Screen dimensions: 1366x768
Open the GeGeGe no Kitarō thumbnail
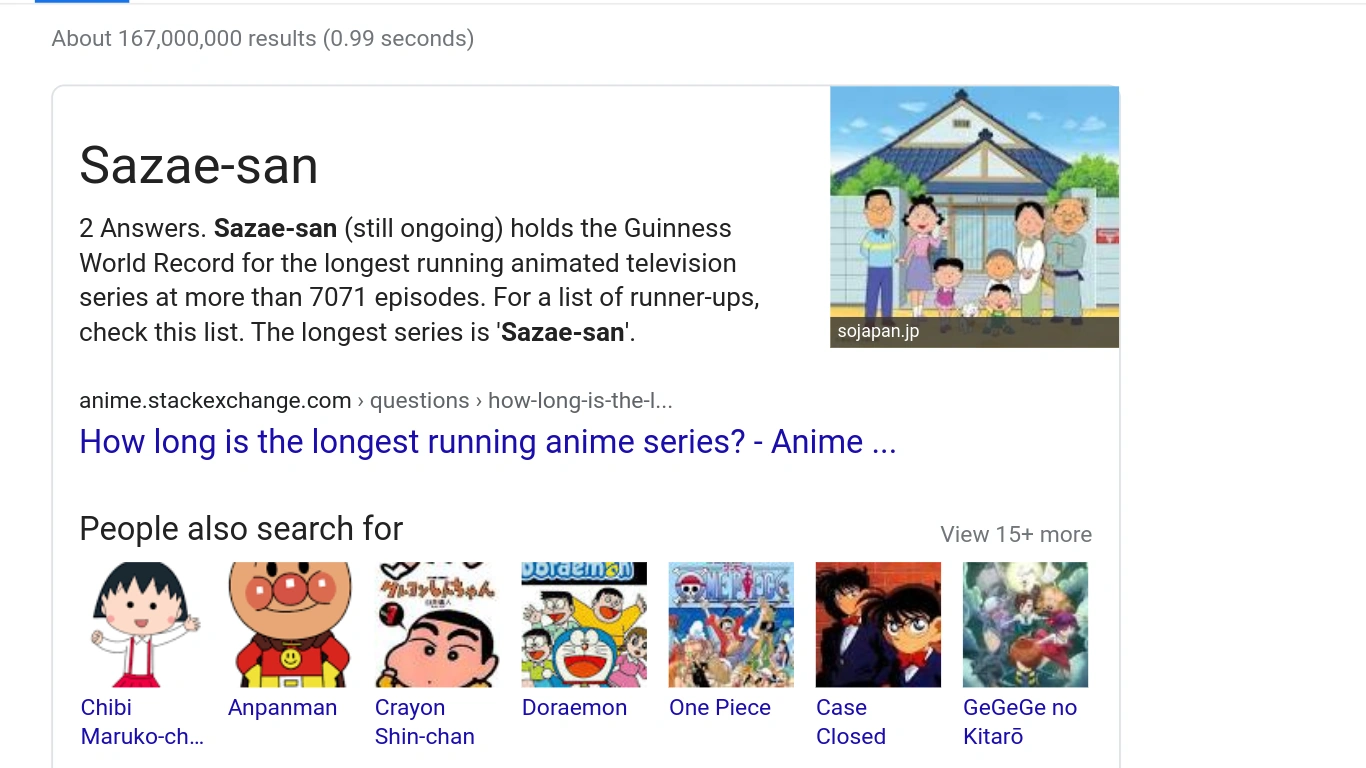point(1025,624)
